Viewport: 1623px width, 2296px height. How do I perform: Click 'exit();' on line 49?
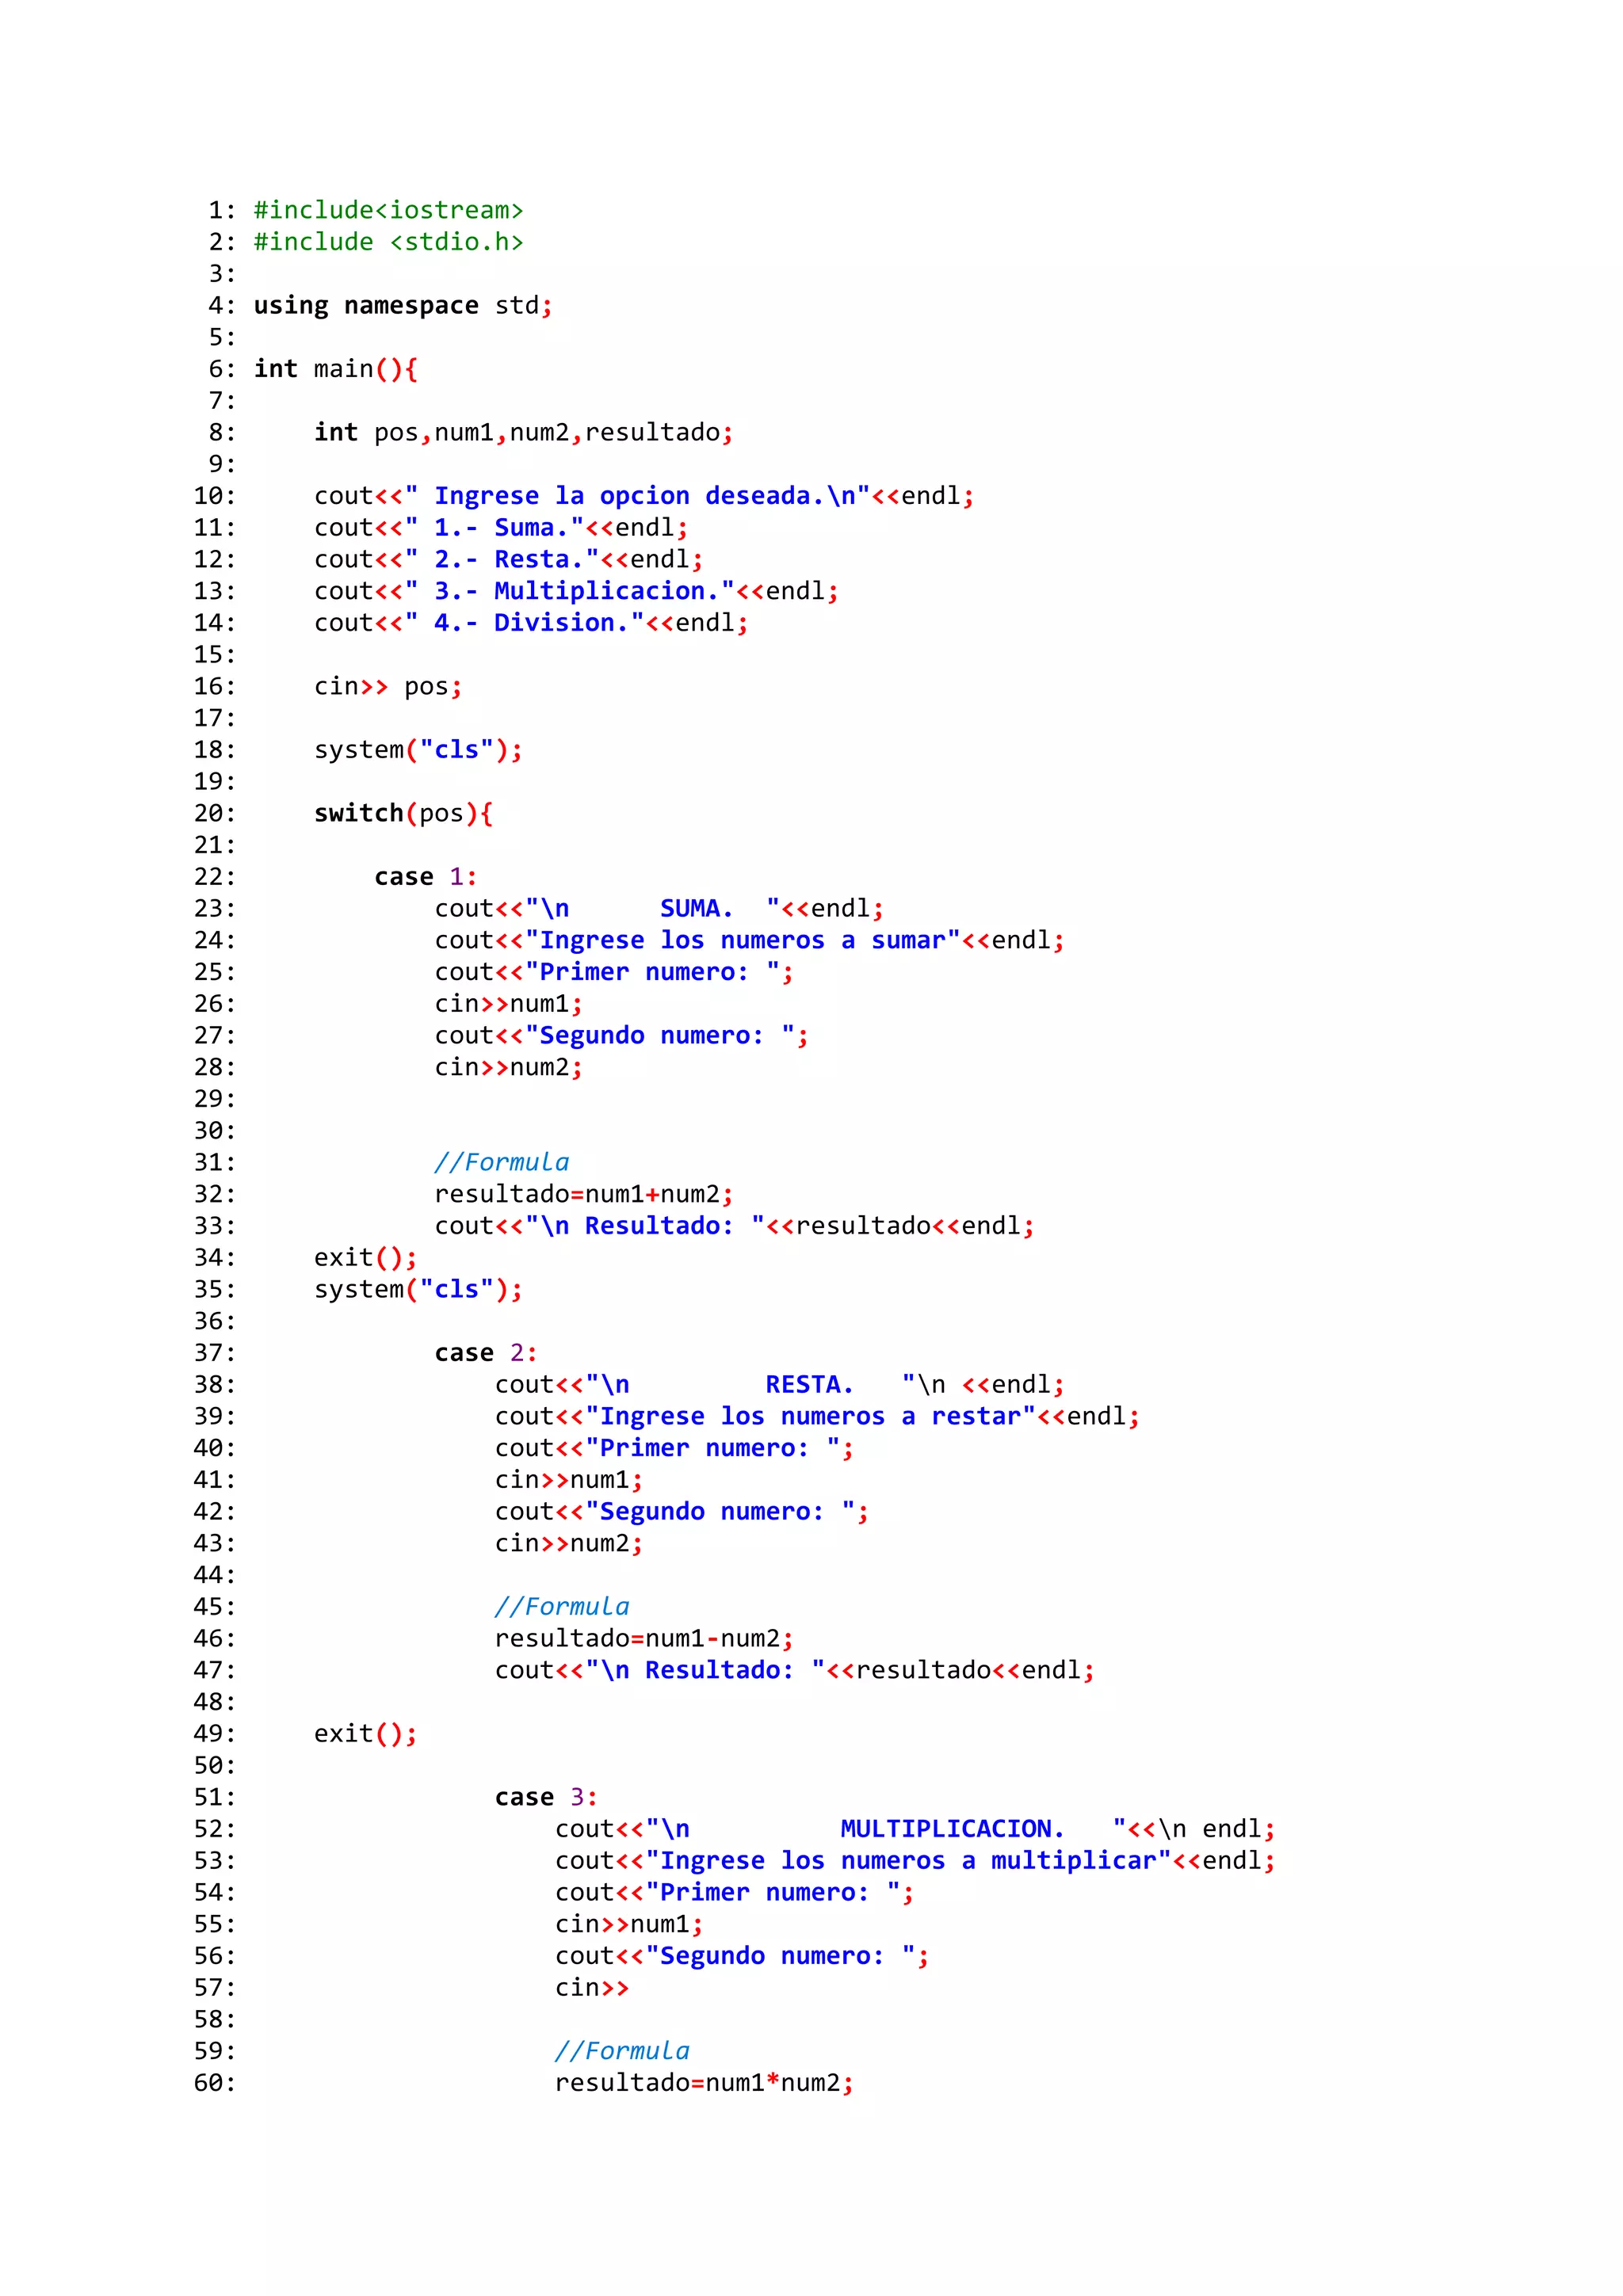365,1734
